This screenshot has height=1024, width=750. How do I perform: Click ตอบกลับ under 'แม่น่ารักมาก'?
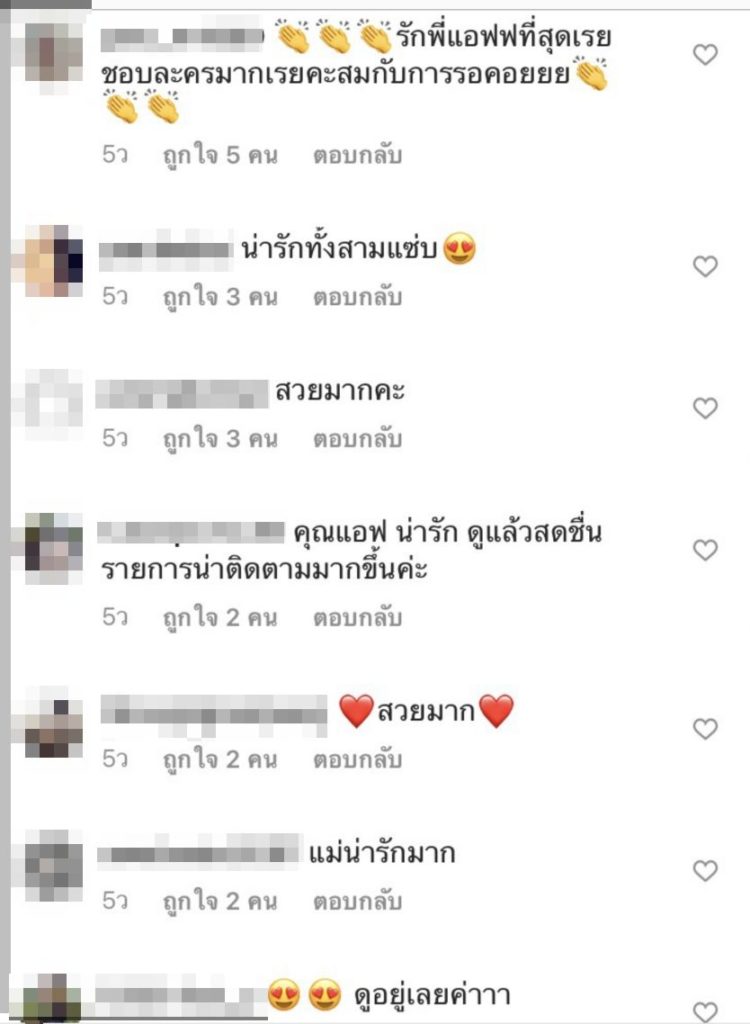357,901
